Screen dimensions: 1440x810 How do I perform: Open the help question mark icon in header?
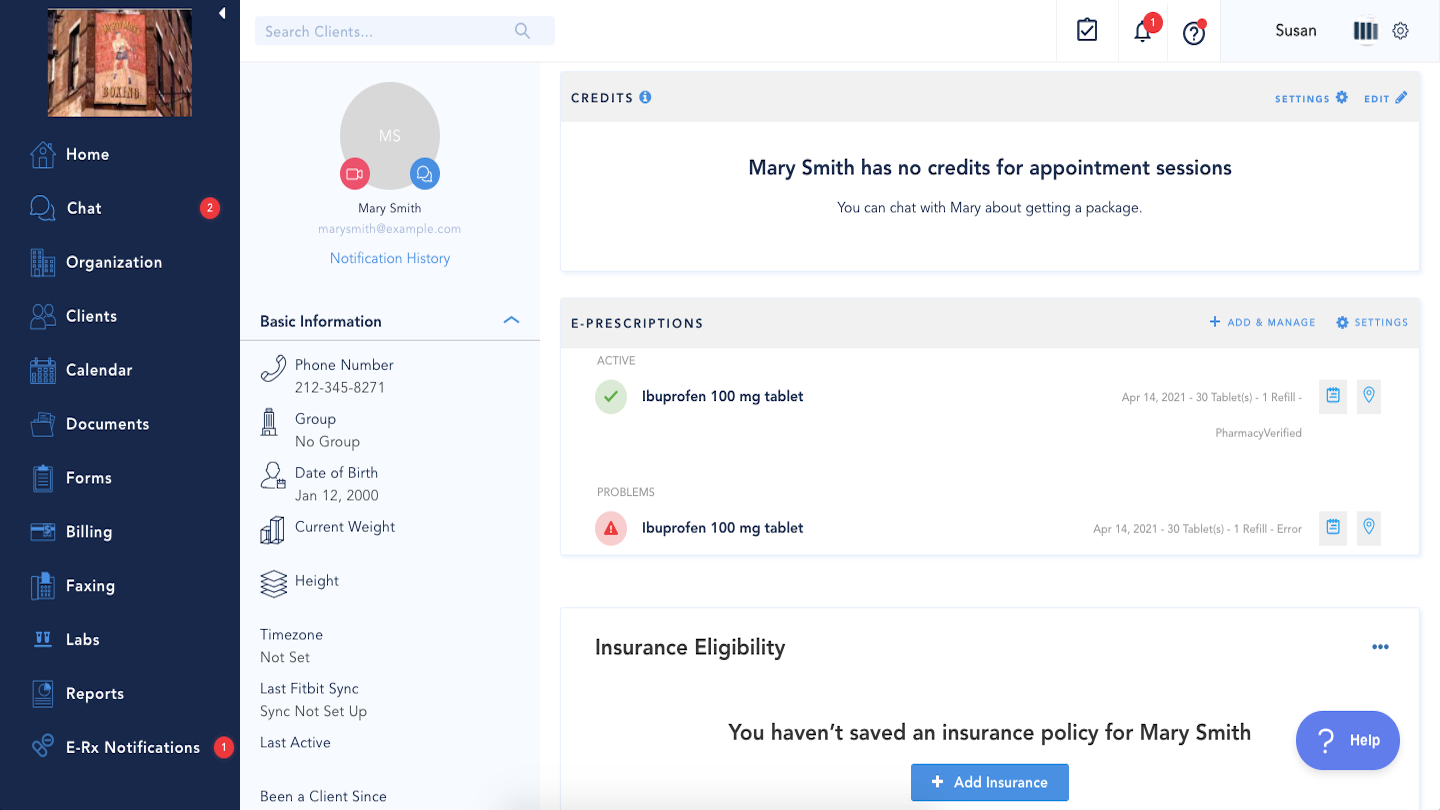pos(1193,33)
